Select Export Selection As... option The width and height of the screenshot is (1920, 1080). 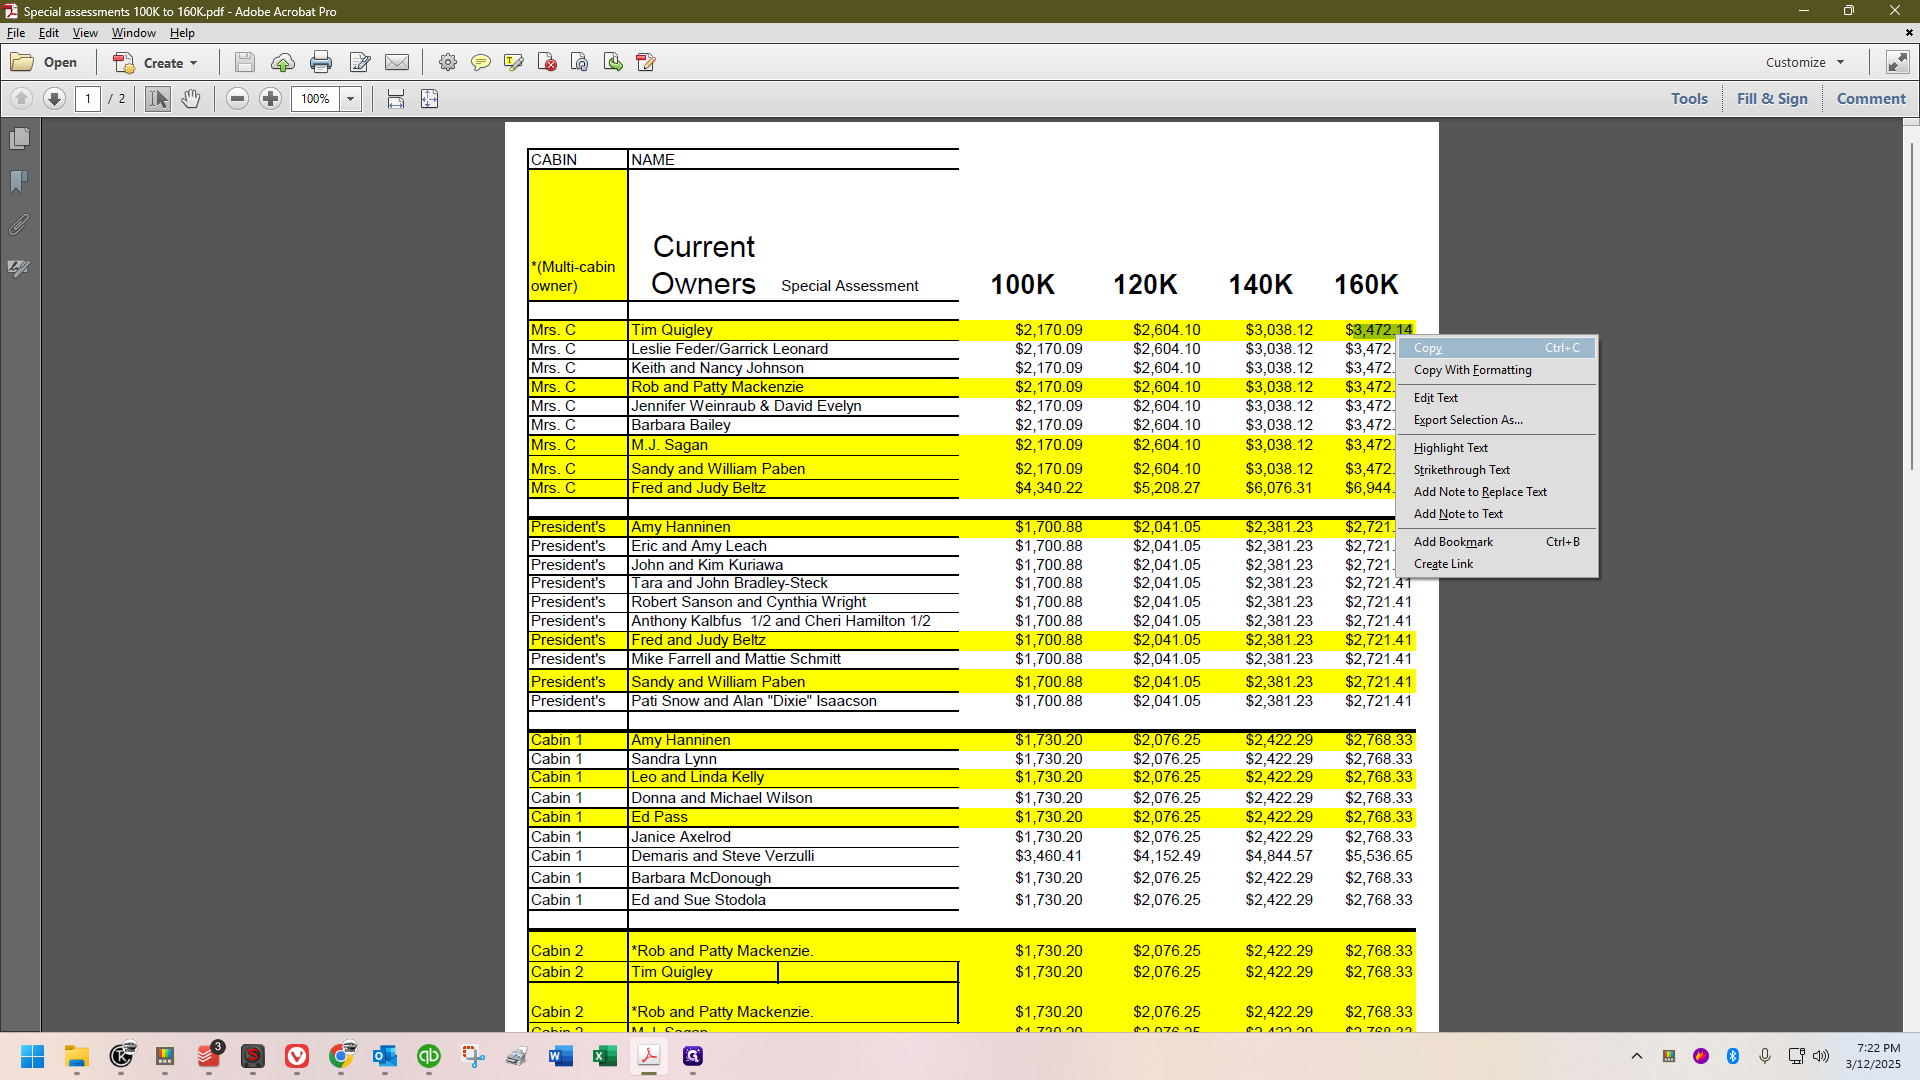[1497, 420]
